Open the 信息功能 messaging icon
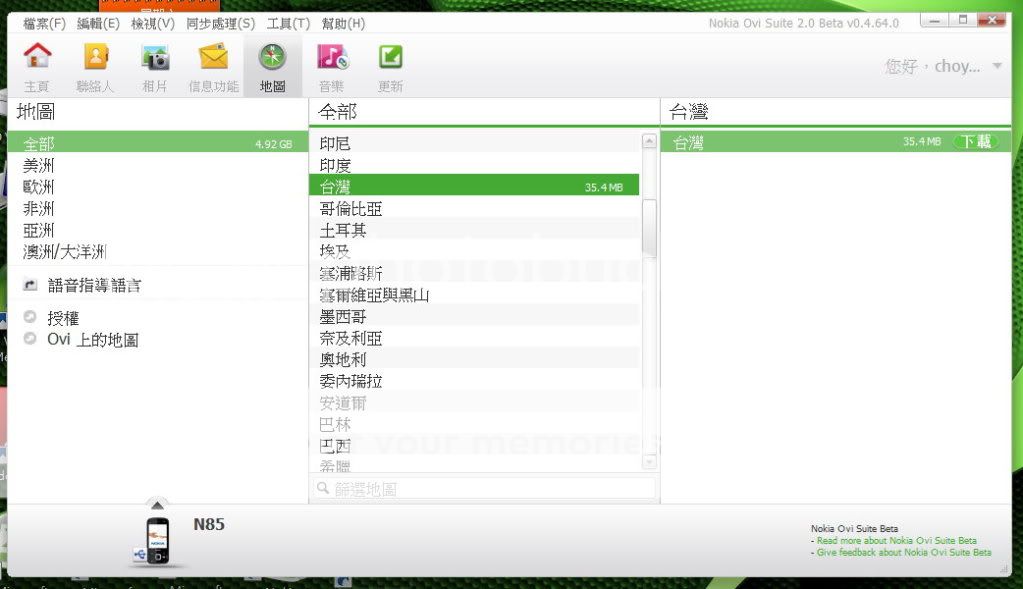The image size is (1023, 589). (213, 57)
